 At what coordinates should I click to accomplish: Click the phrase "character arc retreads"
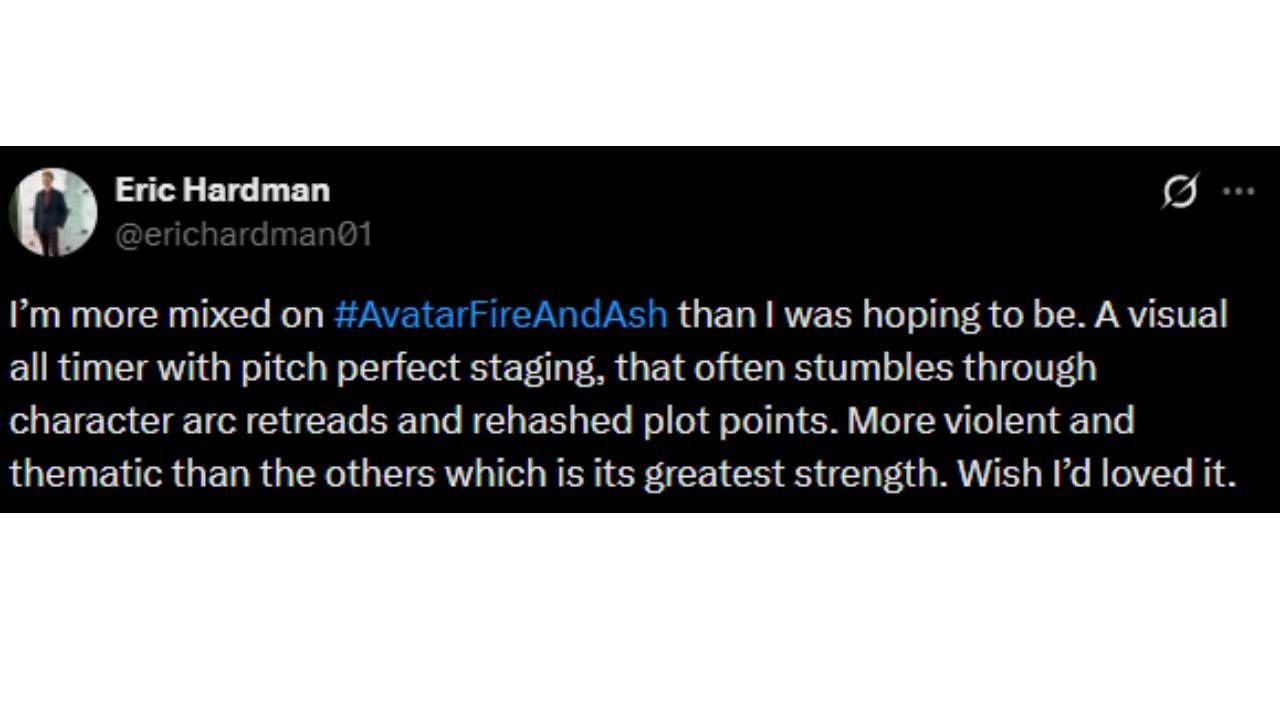click(198, 420)
